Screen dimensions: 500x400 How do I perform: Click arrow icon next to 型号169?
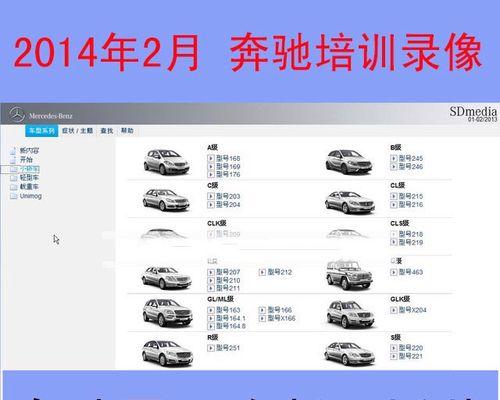click(x=211, y=166)
